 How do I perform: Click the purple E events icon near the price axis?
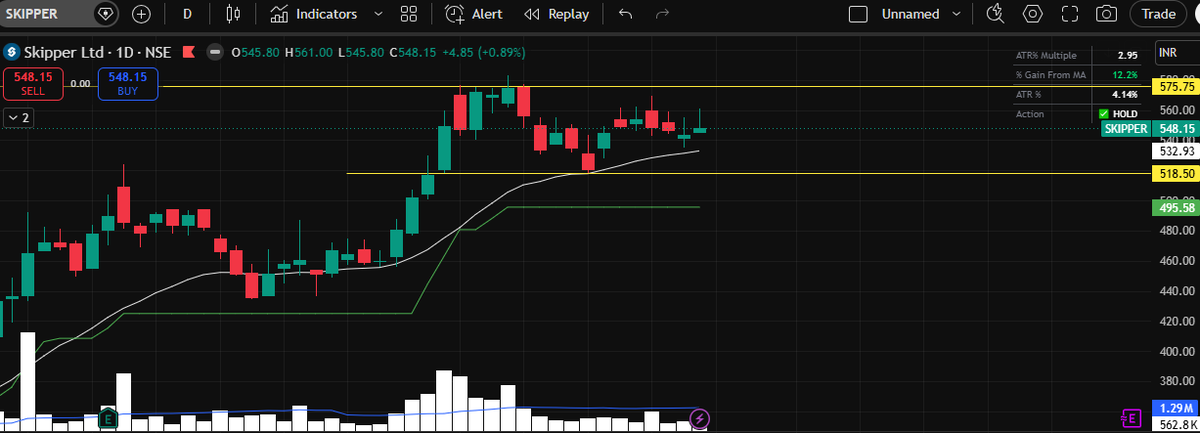pyautogui.click(x=1133, y=417)
